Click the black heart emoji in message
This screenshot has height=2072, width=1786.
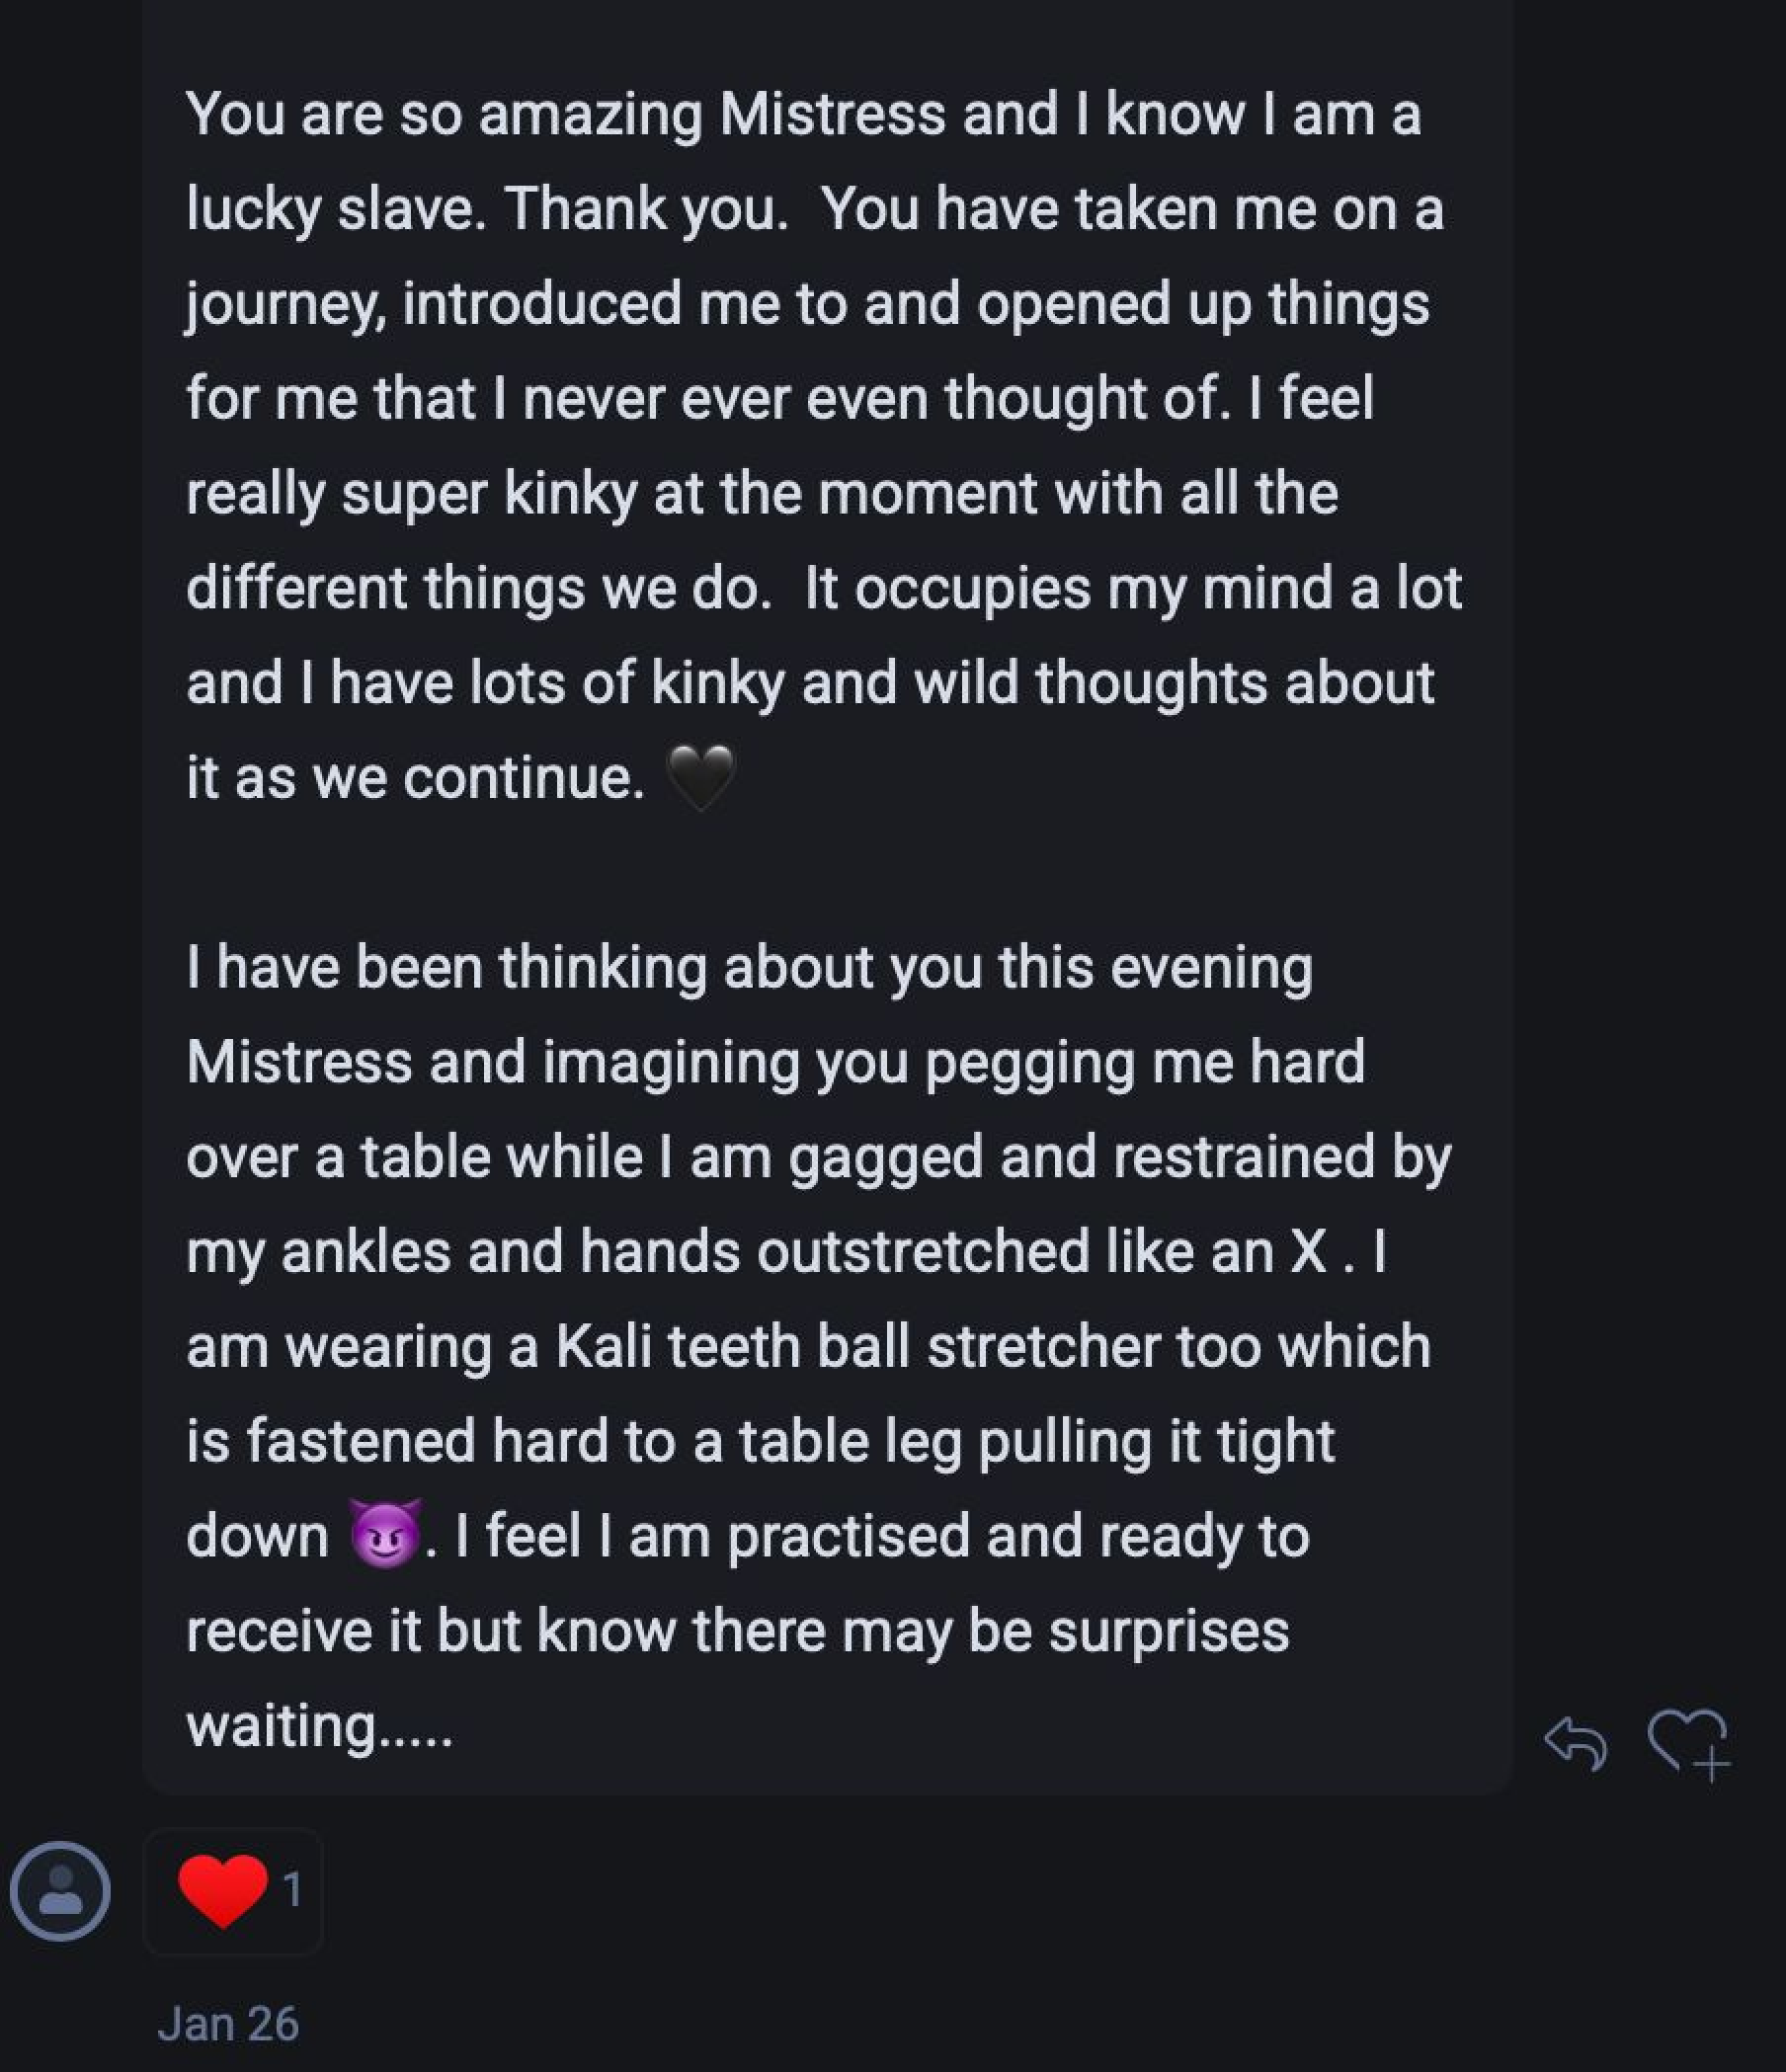pyautogui.click(x=700, y=777)
